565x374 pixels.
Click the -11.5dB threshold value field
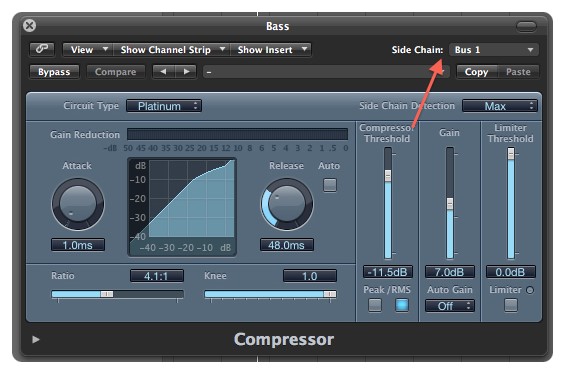tap(388, 272)
